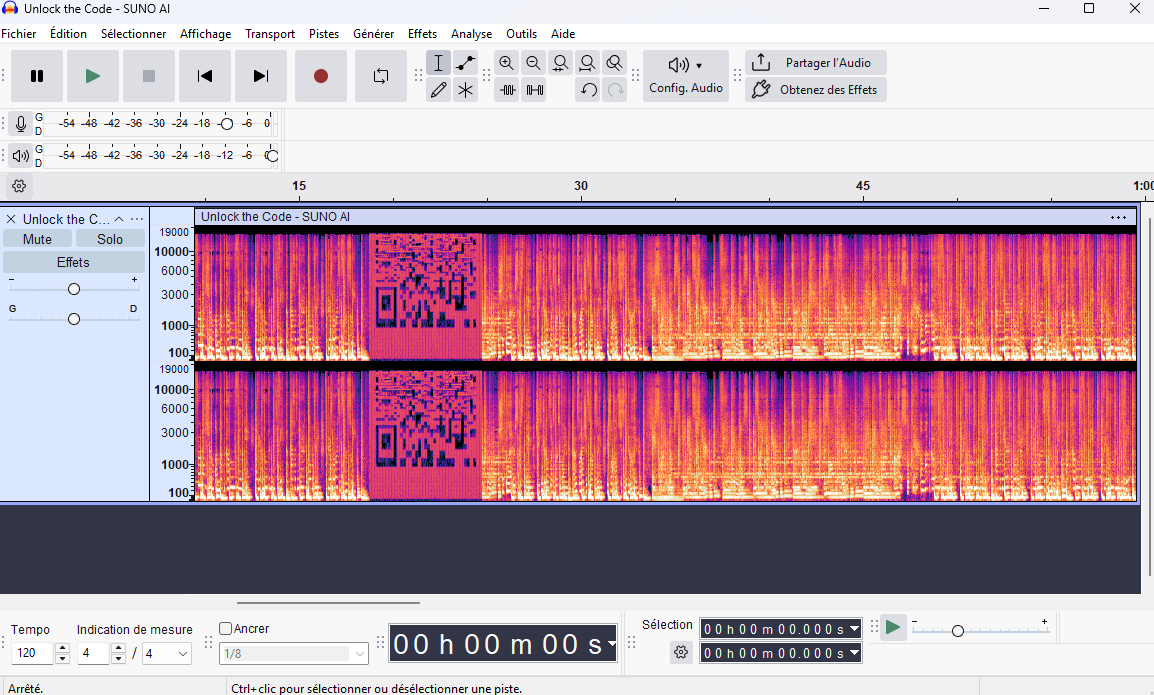Open the Effets menu
Viewport: 1154px width, 695px height.
click(422, 33)
